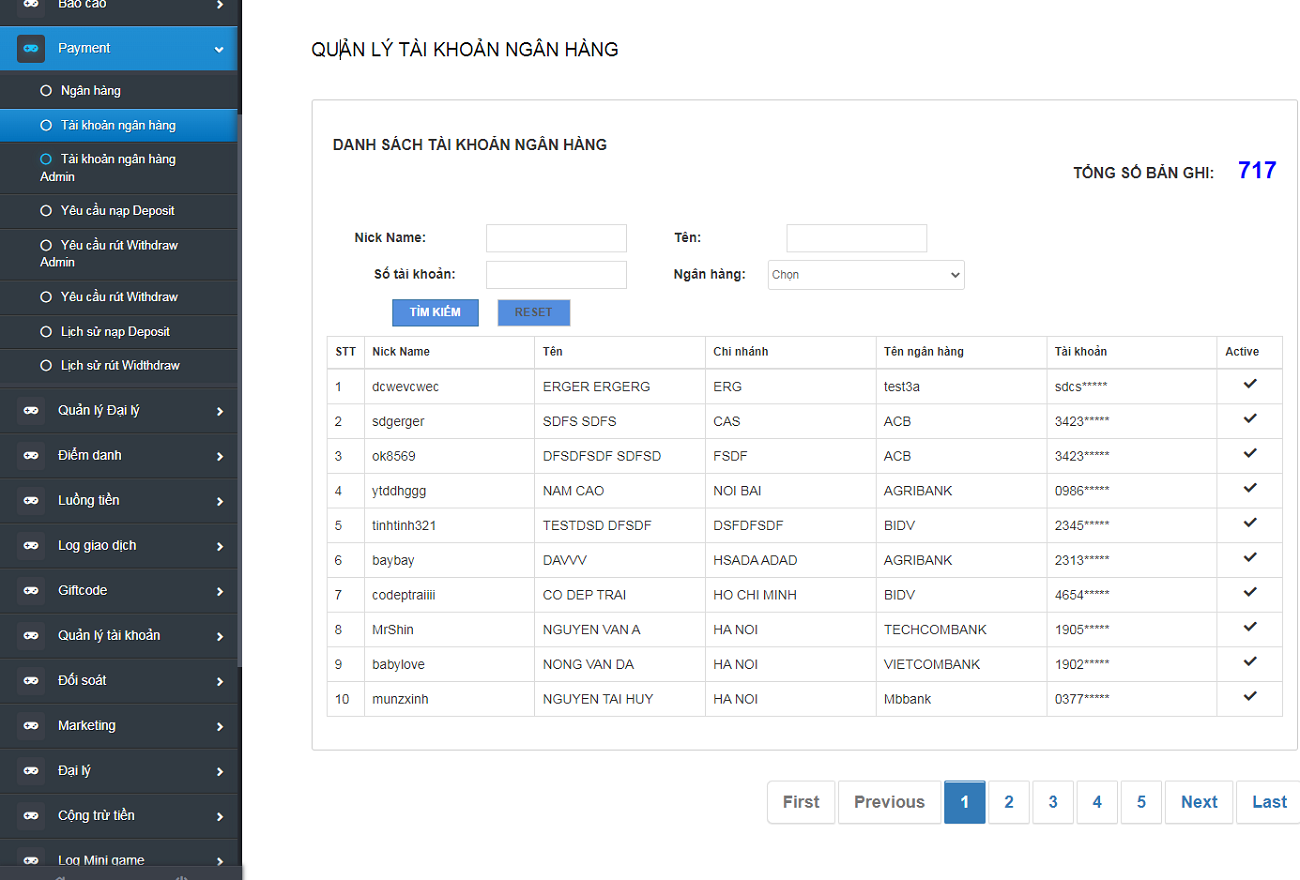Click the gamepad icon beside Cộng trừ tiền
This screenshot has width=1300, height=880.
[31, 816]
